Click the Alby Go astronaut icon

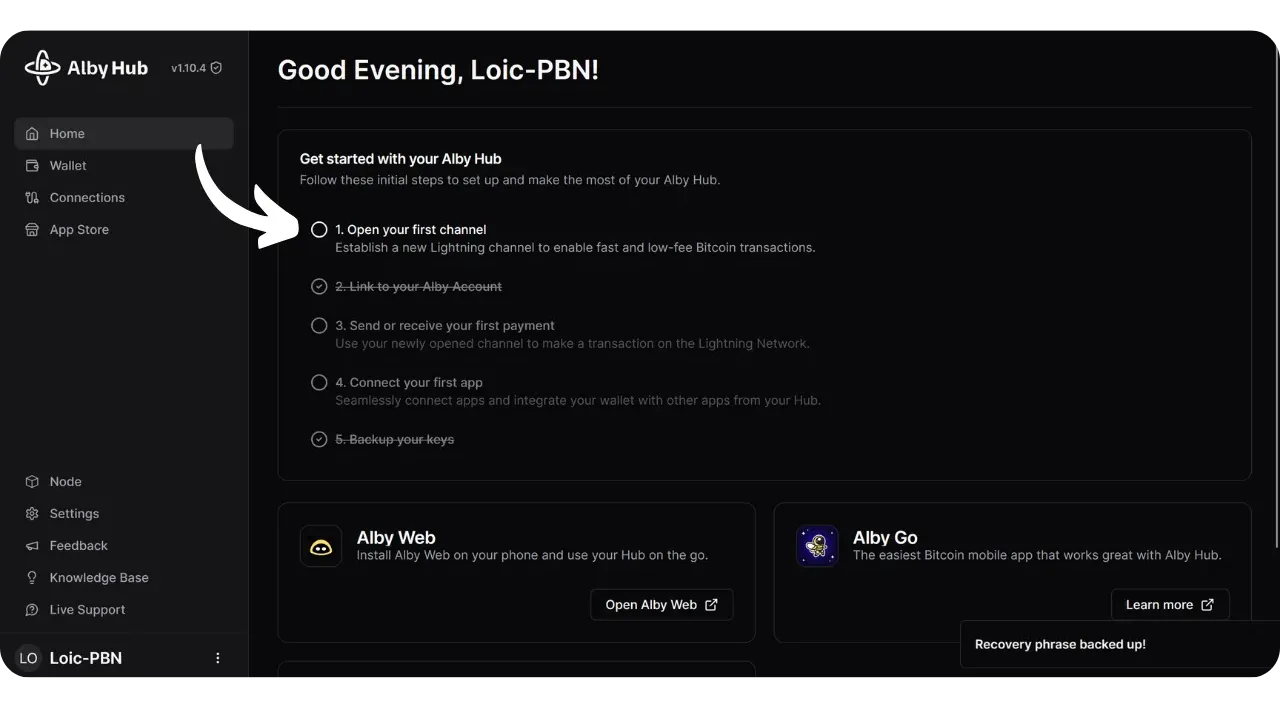point(817,547)
